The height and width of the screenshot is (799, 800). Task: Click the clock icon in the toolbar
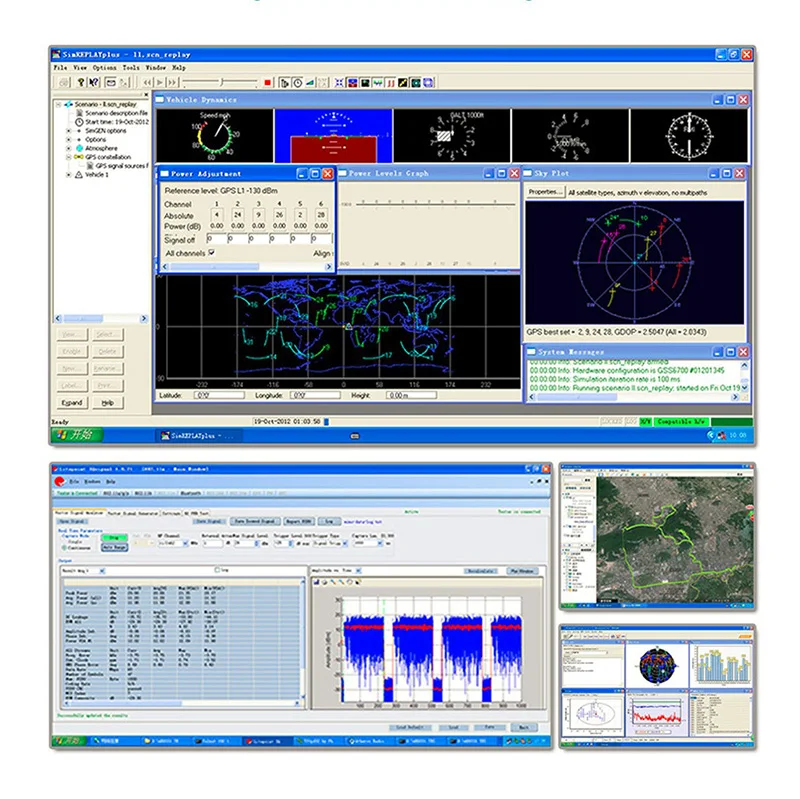click(x=297, y=82)
